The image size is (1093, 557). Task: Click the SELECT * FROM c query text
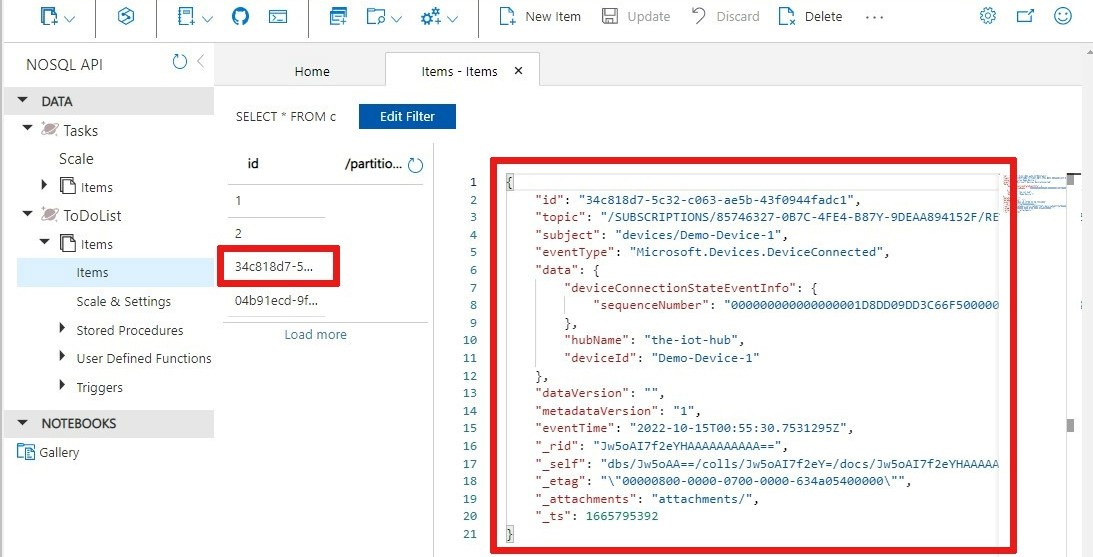(286, 116)
